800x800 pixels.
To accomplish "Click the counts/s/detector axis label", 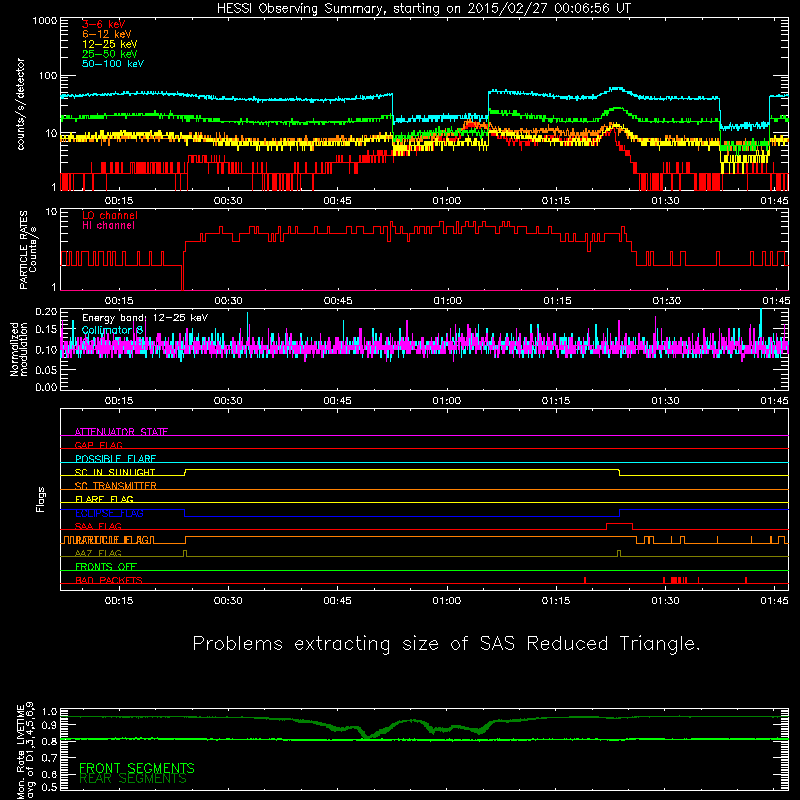I will click(21, 104).
